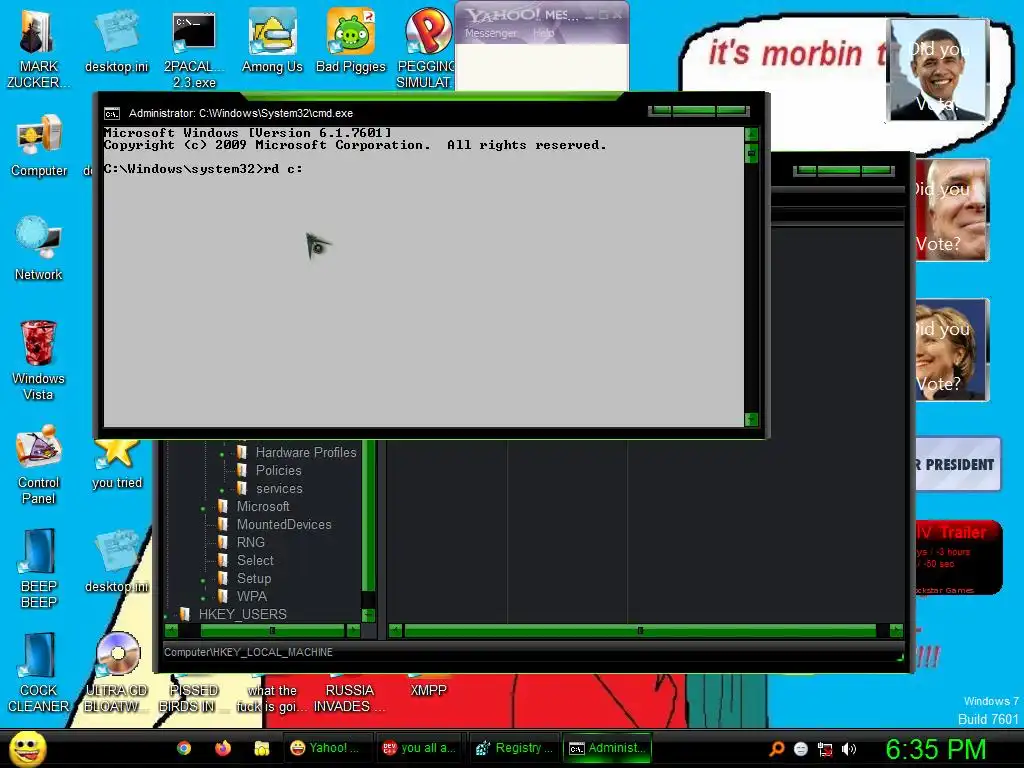Select the 2PACAL 2.3.exe desktop icon
The height and width of the screenshot is (768, 1024).
(x=194, y=49)
